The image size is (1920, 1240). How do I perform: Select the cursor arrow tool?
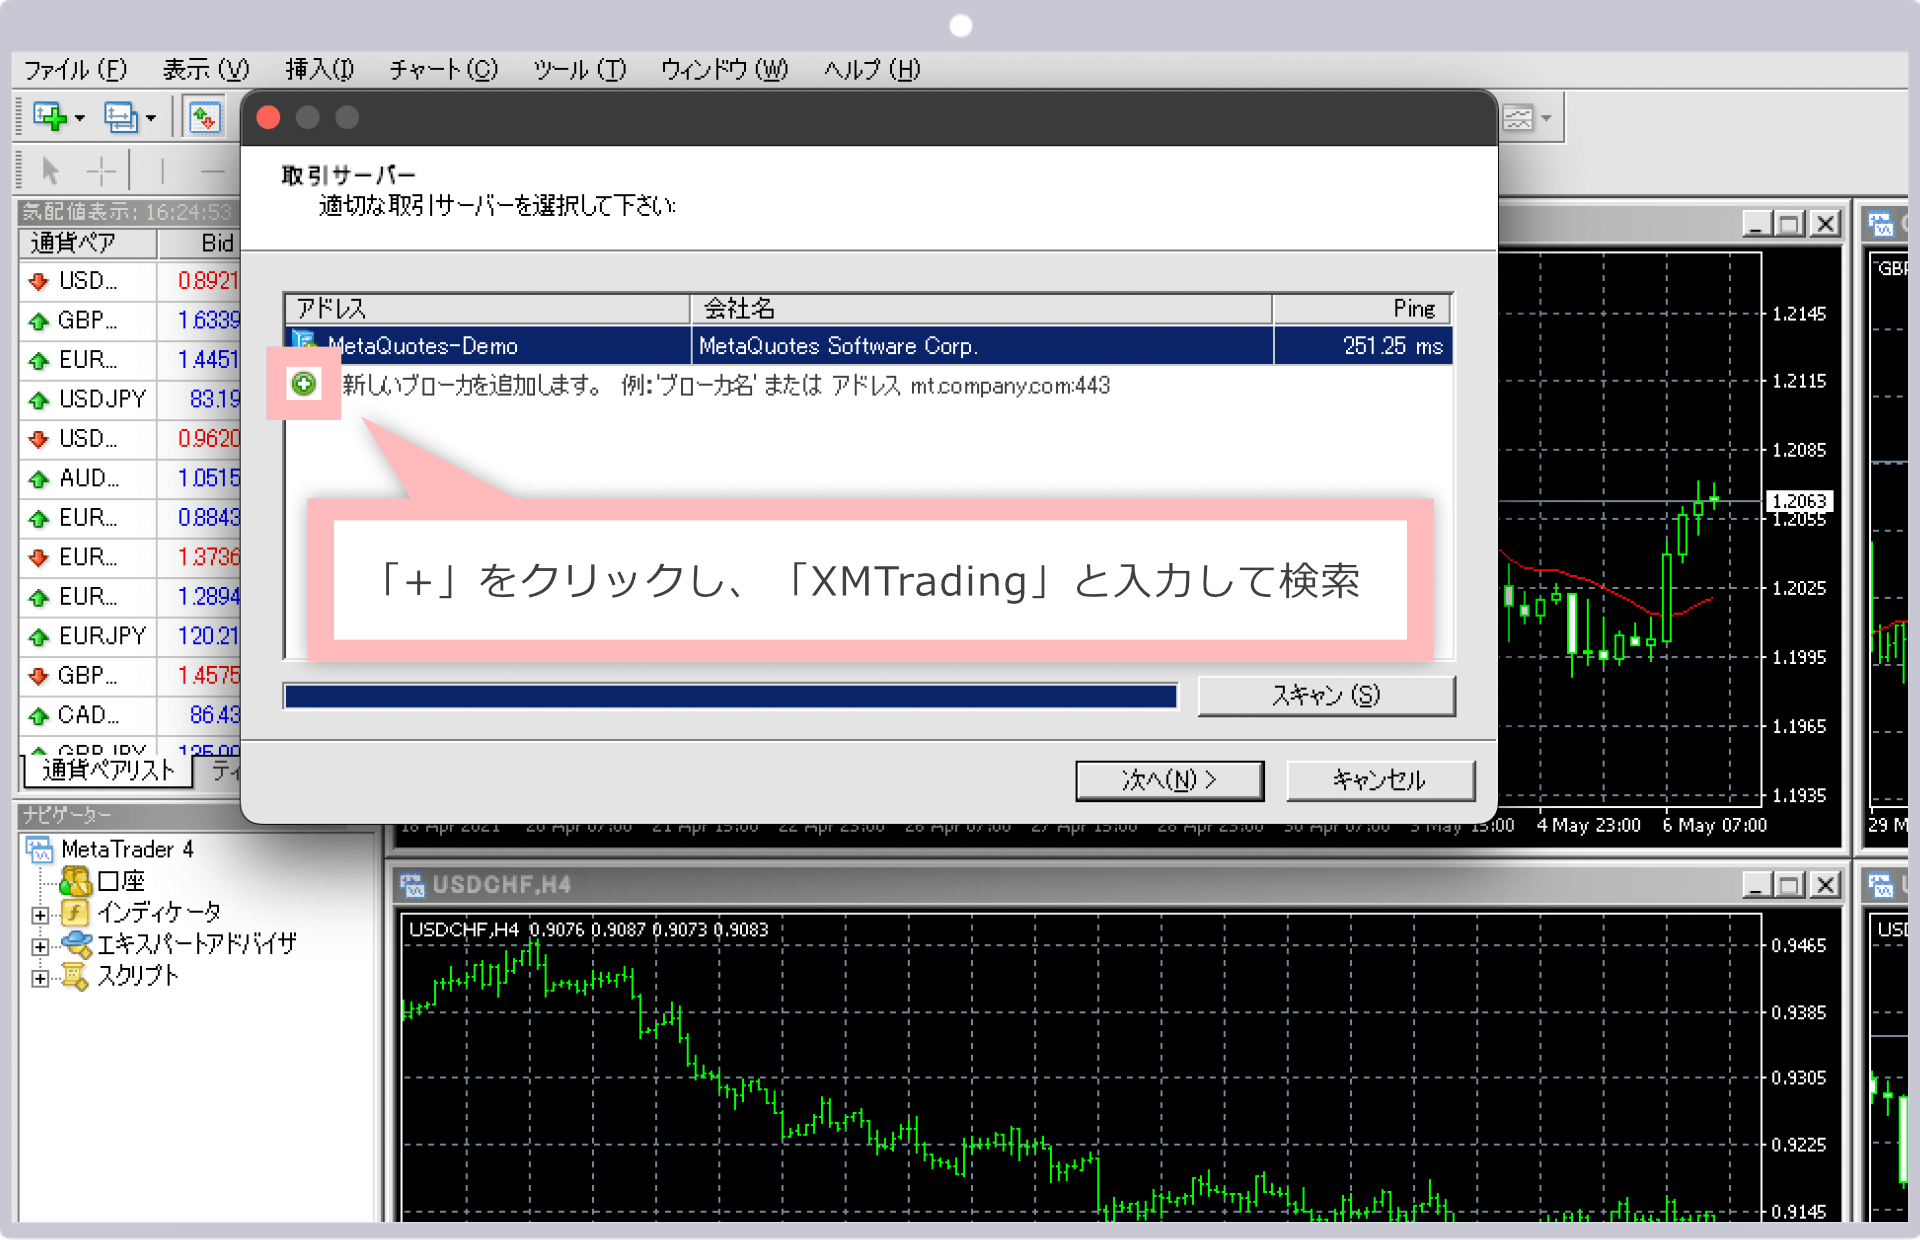click(50, 171)
